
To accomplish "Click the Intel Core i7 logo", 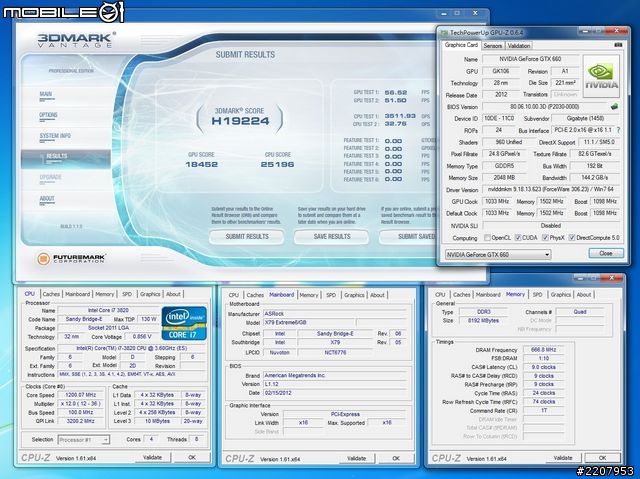I will (x=184, y=323).
